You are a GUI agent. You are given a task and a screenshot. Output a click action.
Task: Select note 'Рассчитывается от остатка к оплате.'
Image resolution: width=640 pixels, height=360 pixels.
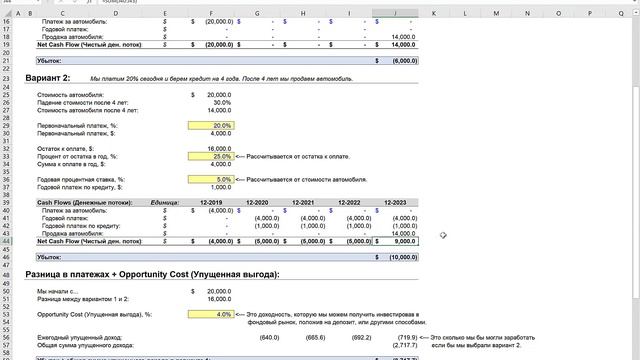coord(298,156)
